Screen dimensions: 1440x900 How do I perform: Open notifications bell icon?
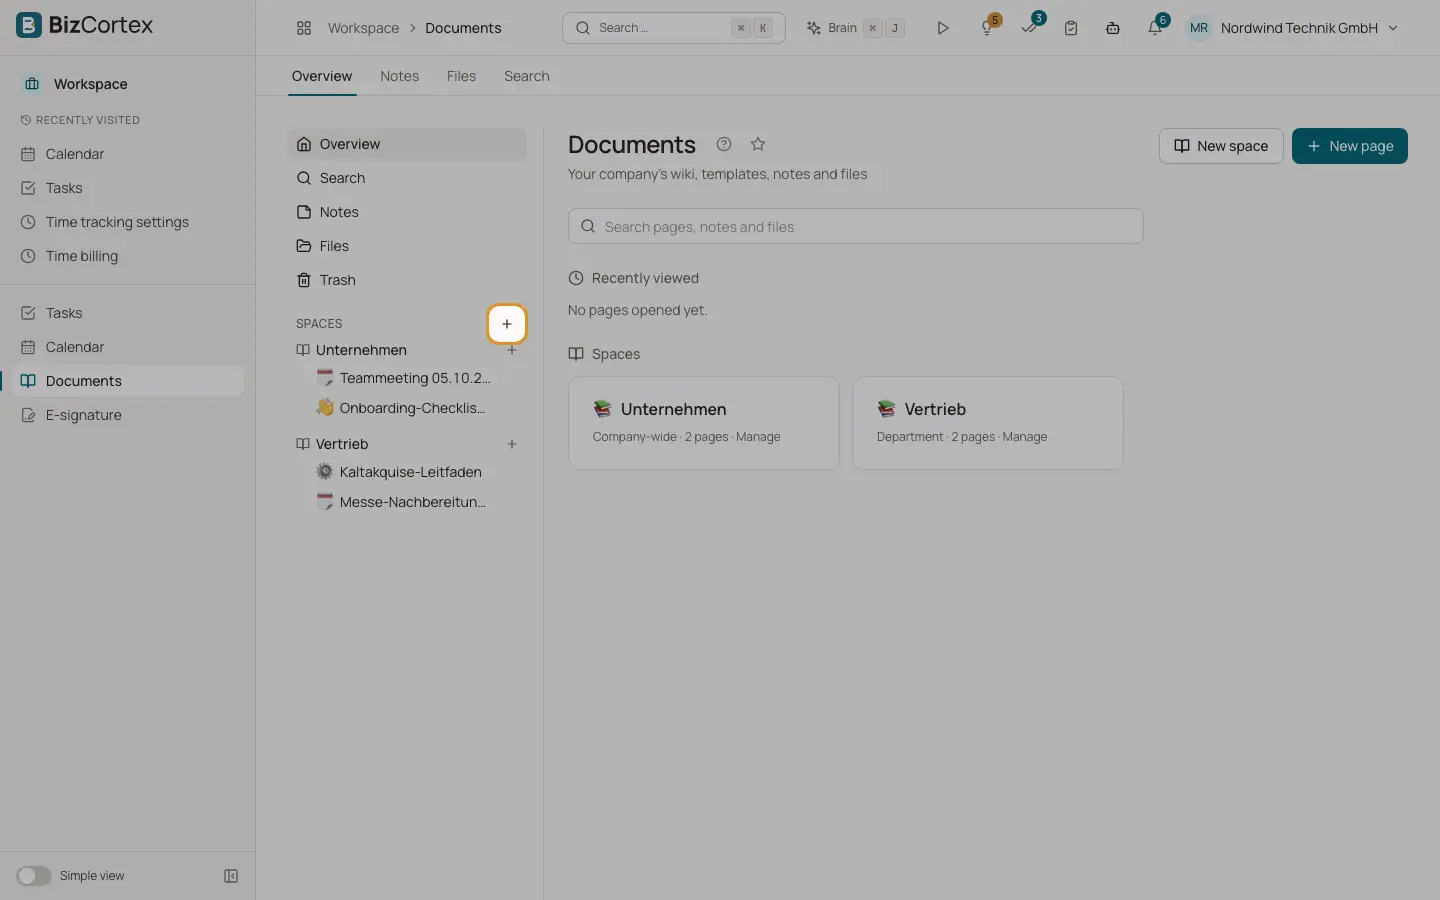[x=1155, y=28]
